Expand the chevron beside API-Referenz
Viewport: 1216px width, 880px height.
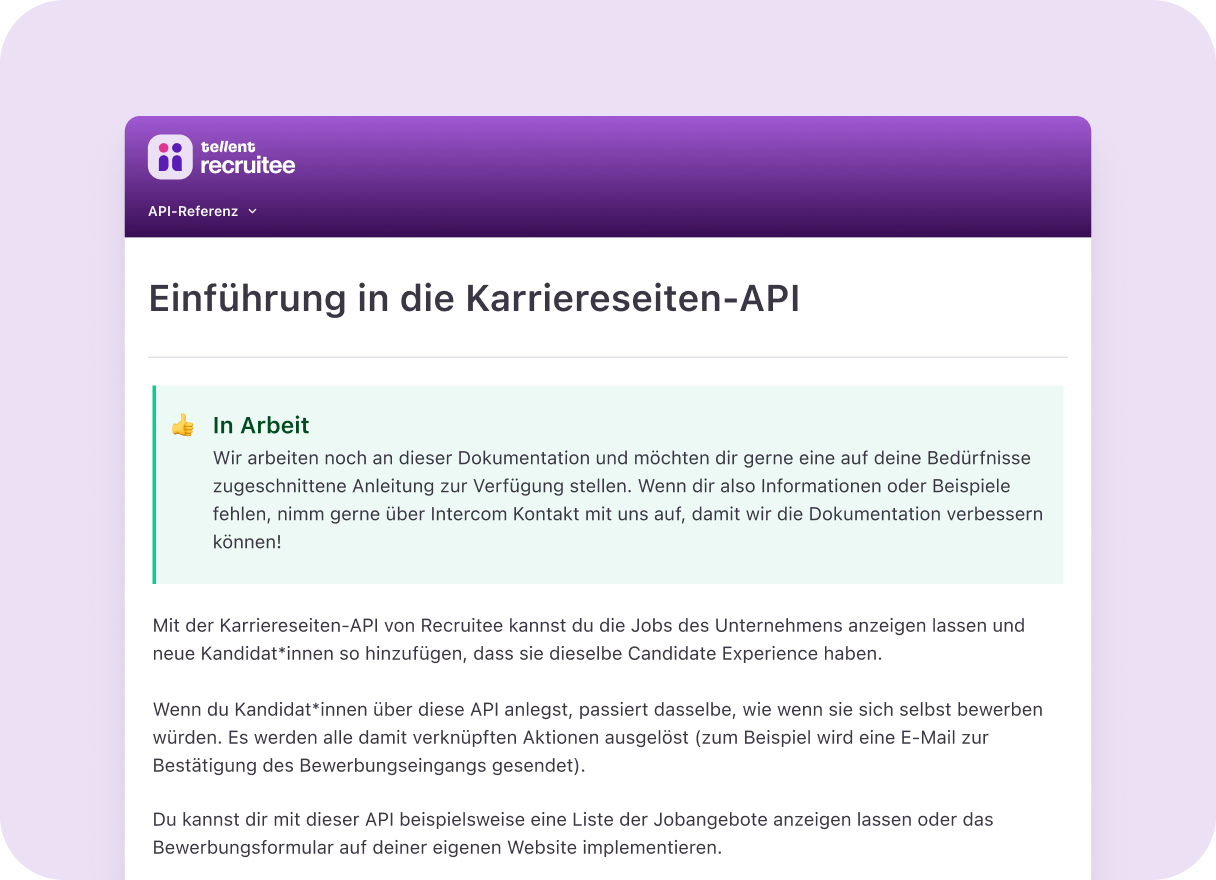pos(252,212)
